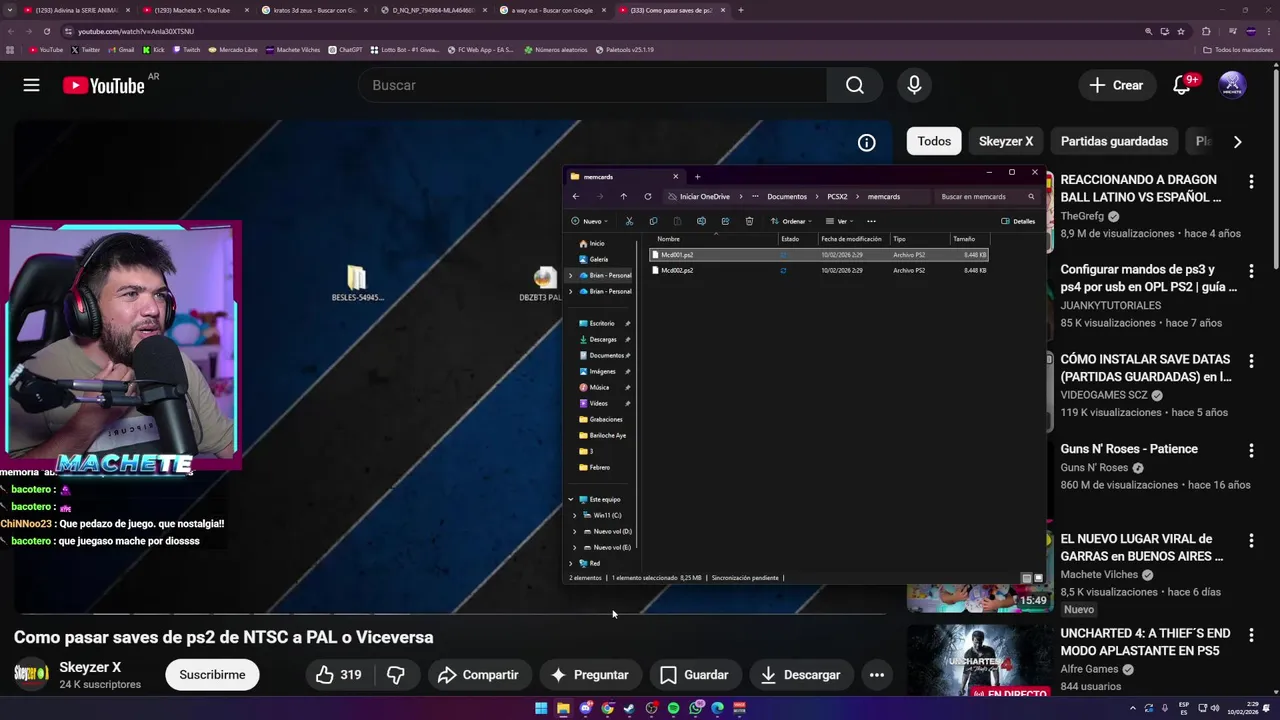The image size is (1280, 720).
Task: Open more actions ellipsis under video
Action: (x=876, y=675)
